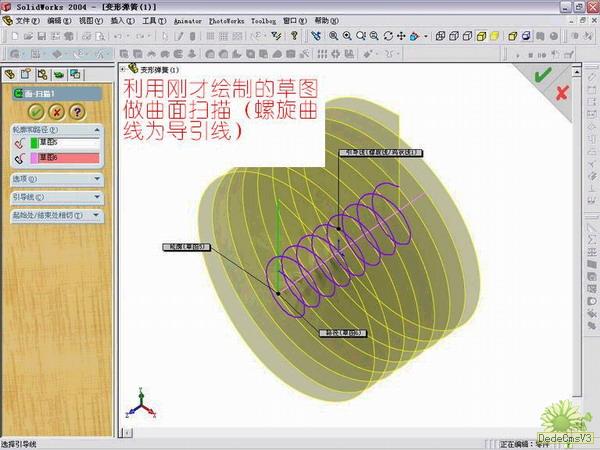Cancel sweep with the corner red X
Viewport: 600px width, 450px height.
tap(561, 92)
